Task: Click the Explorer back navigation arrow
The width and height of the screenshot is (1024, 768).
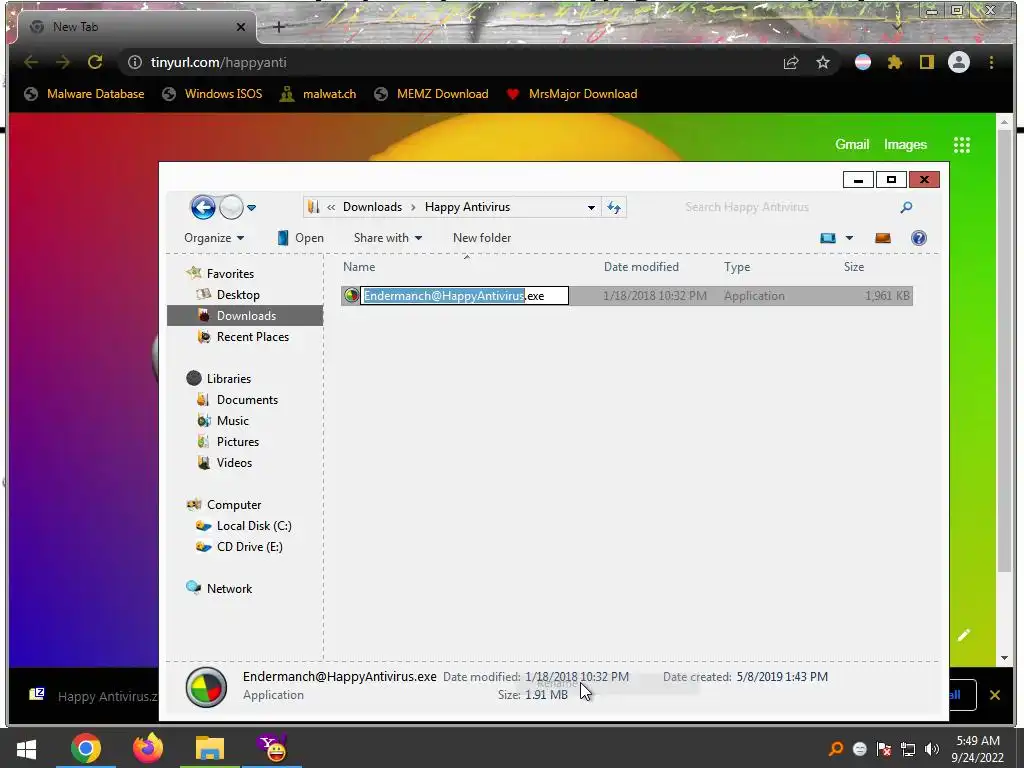Action: [x=203, y=208]
